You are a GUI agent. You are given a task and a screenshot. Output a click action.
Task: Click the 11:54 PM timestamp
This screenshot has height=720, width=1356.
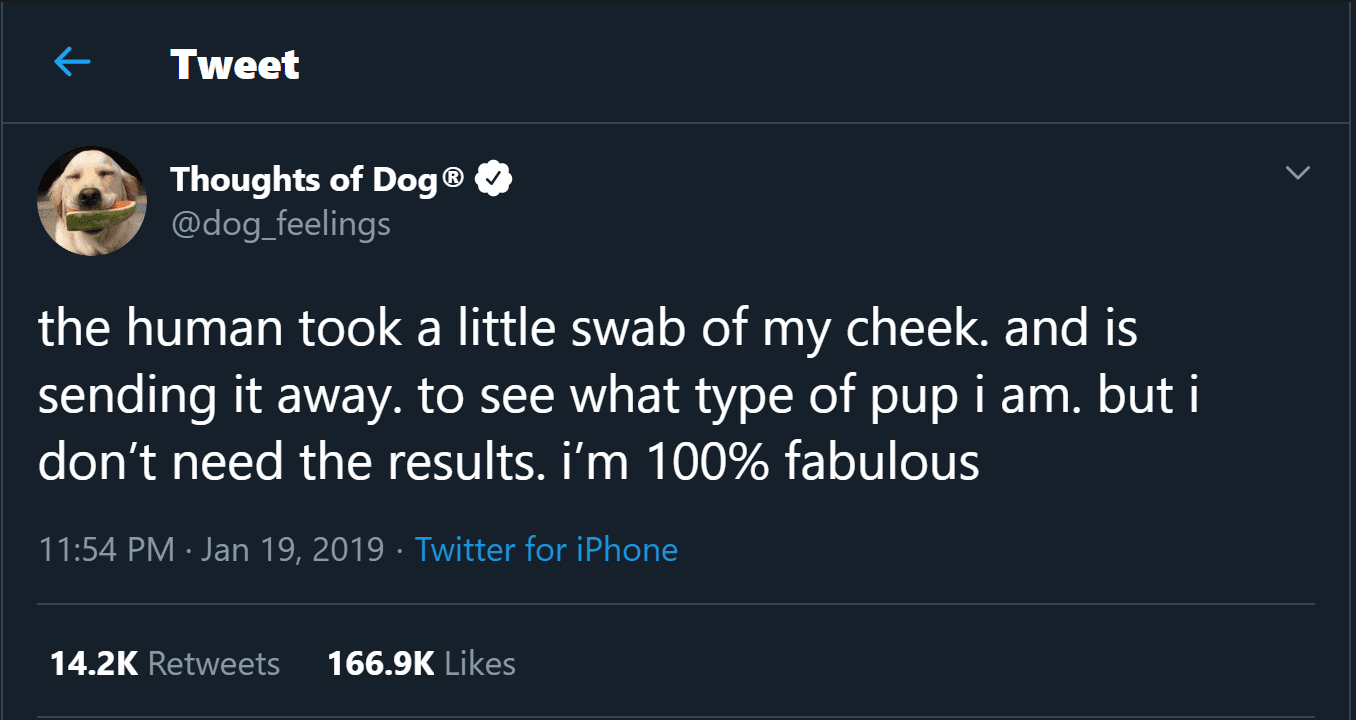pos(106,549)
